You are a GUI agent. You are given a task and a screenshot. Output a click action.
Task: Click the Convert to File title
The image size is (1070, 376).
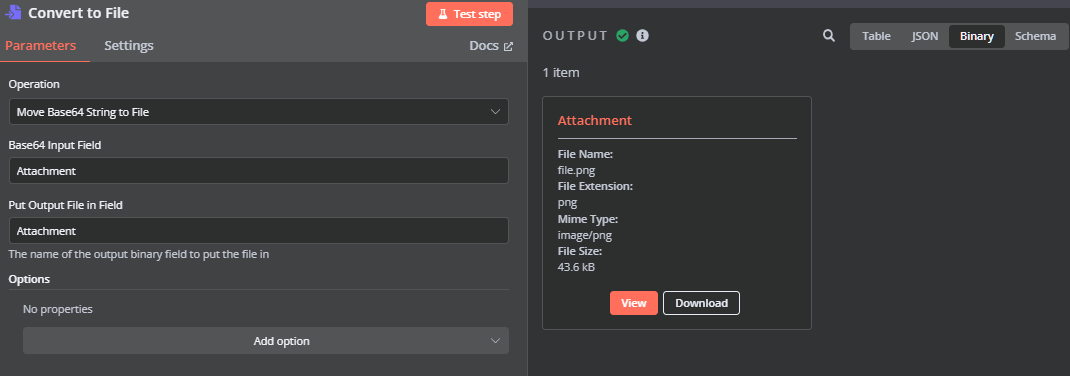click(78, 12)
